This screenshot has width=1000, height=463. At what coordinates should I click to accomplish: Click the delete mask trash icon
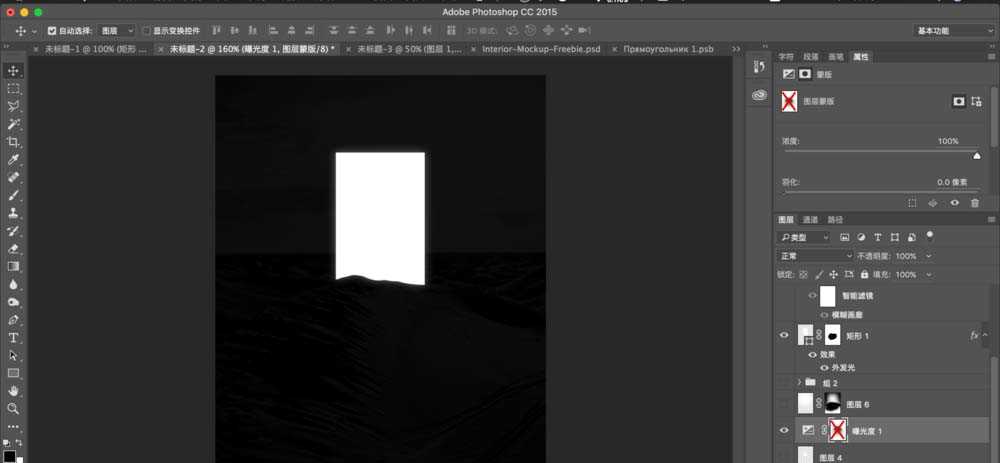(x=975, y=203)
